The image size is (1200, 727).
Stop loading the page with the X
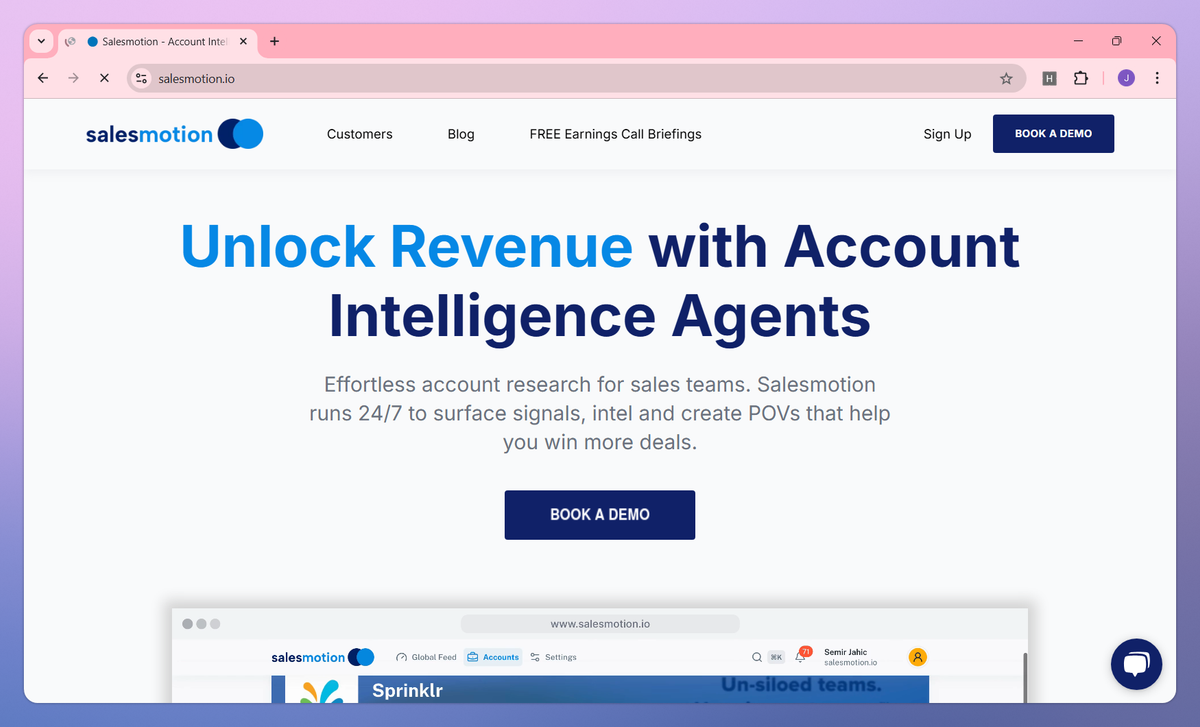tap(104, 78)
